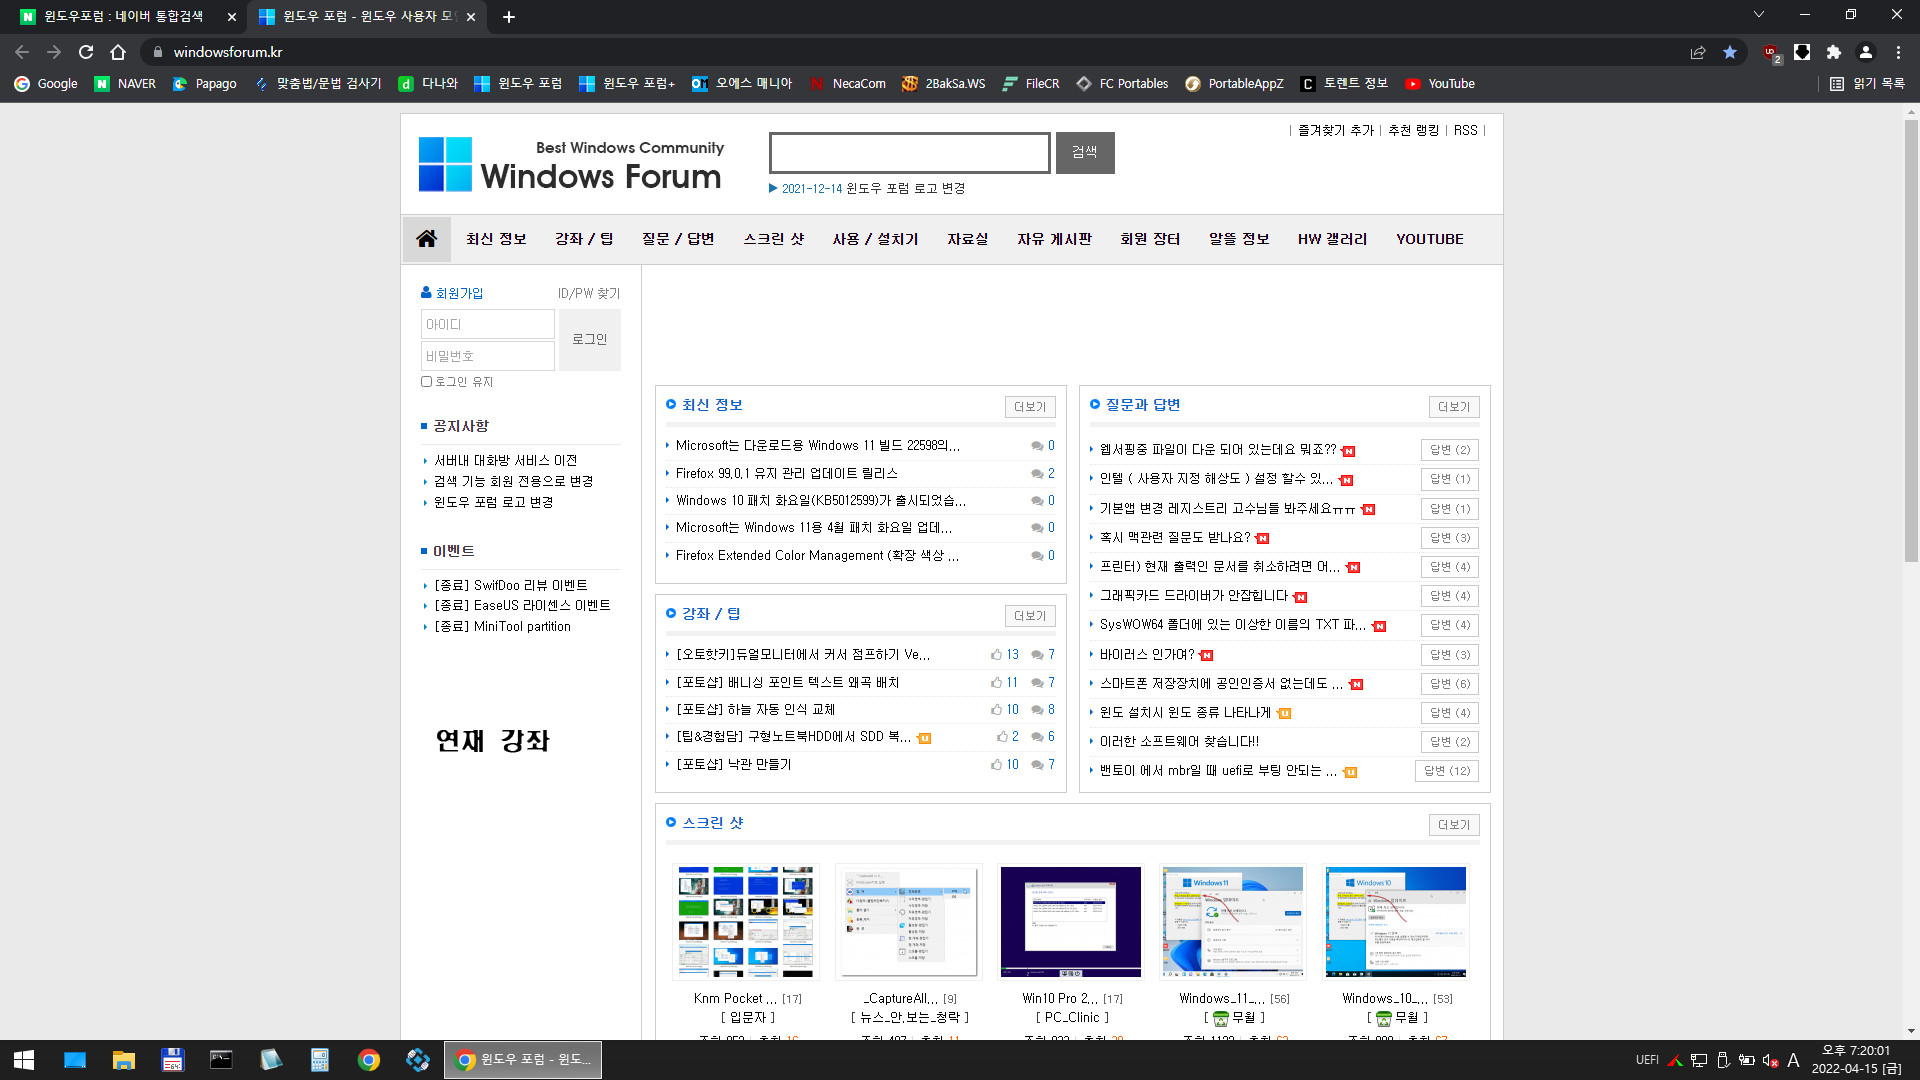The image size is (1920, 1080).
Task: Open the RSS link
Action: 1465,130
